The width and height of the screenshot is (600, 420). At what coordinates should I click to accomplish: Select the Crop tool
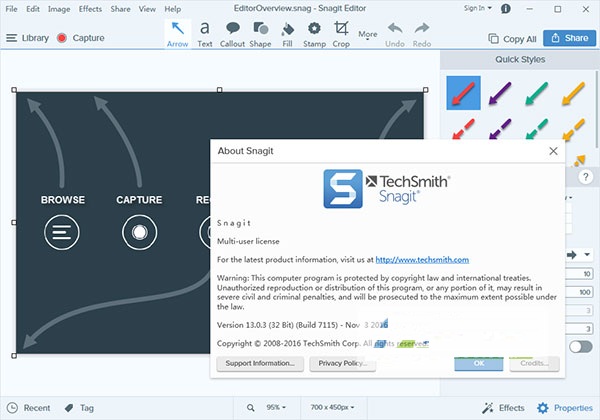pyautogui.click(x=341, y=34)
